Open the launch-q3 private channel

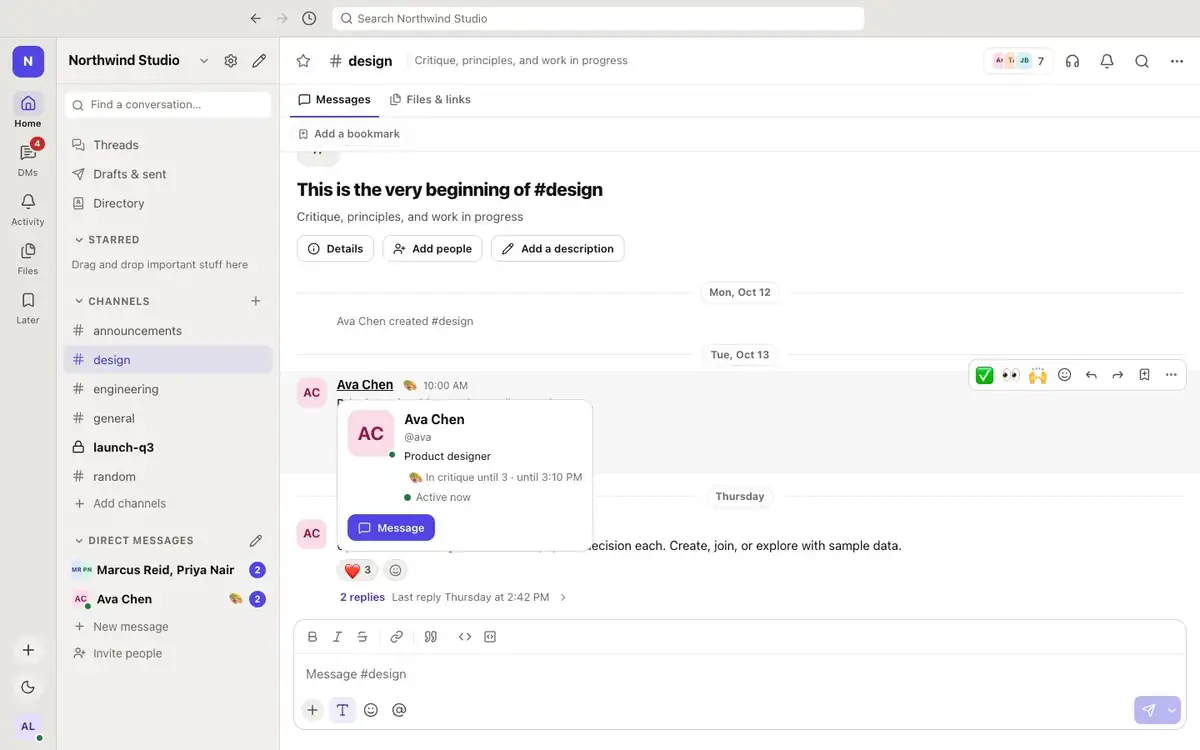(x=168, y=447)
